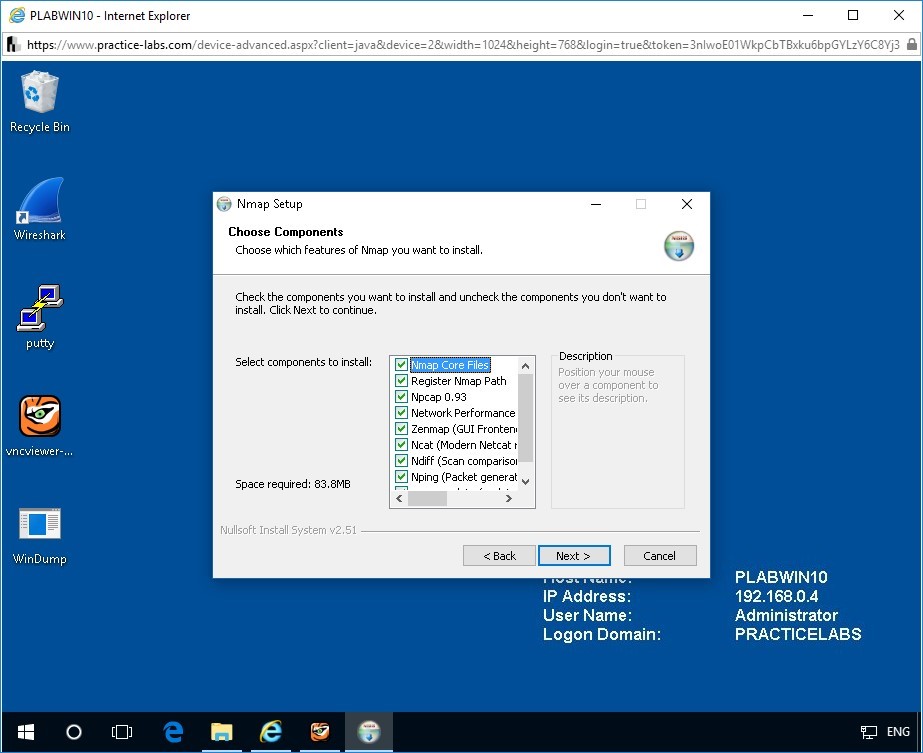This screenshot has height=753, width=923.
Task: Select the Wireshark desktop shortcut
Action: [39, 209]
